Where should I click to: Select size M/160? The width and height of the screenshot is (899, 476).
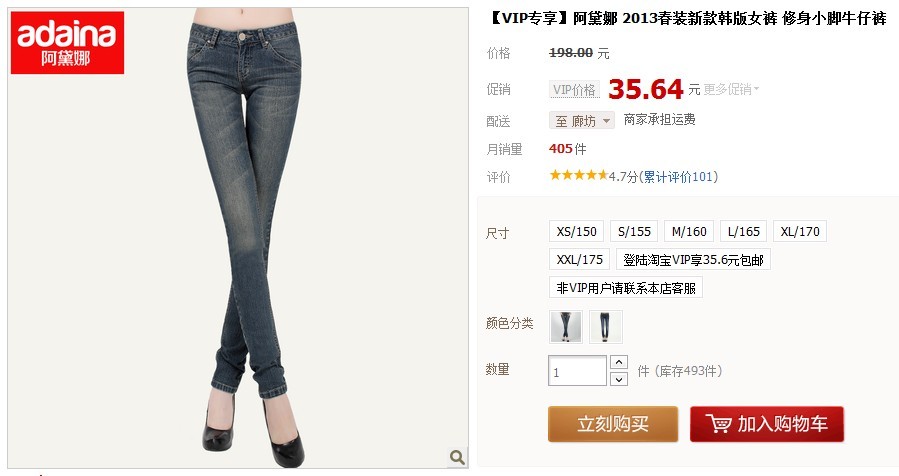(689, 231)
